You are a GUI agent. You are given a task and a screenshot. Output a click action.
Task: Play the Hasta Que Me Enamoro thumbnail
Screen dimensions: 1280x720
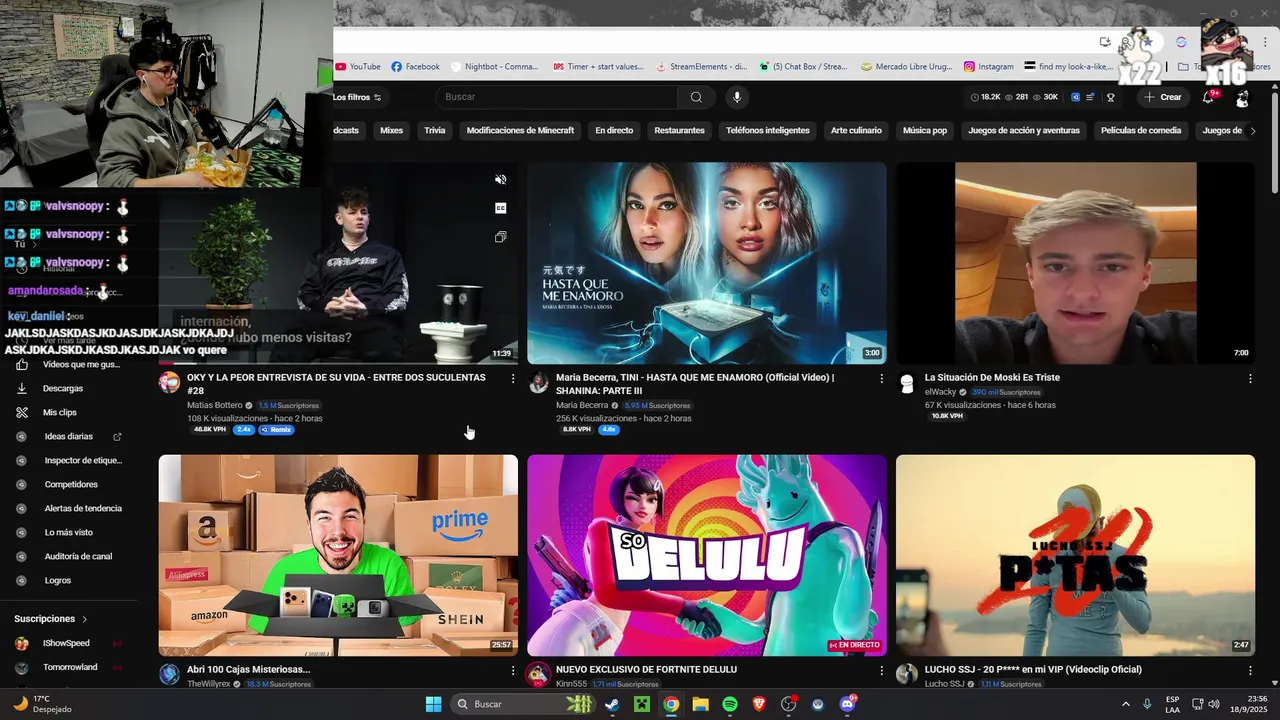click(x=706, y=263)
